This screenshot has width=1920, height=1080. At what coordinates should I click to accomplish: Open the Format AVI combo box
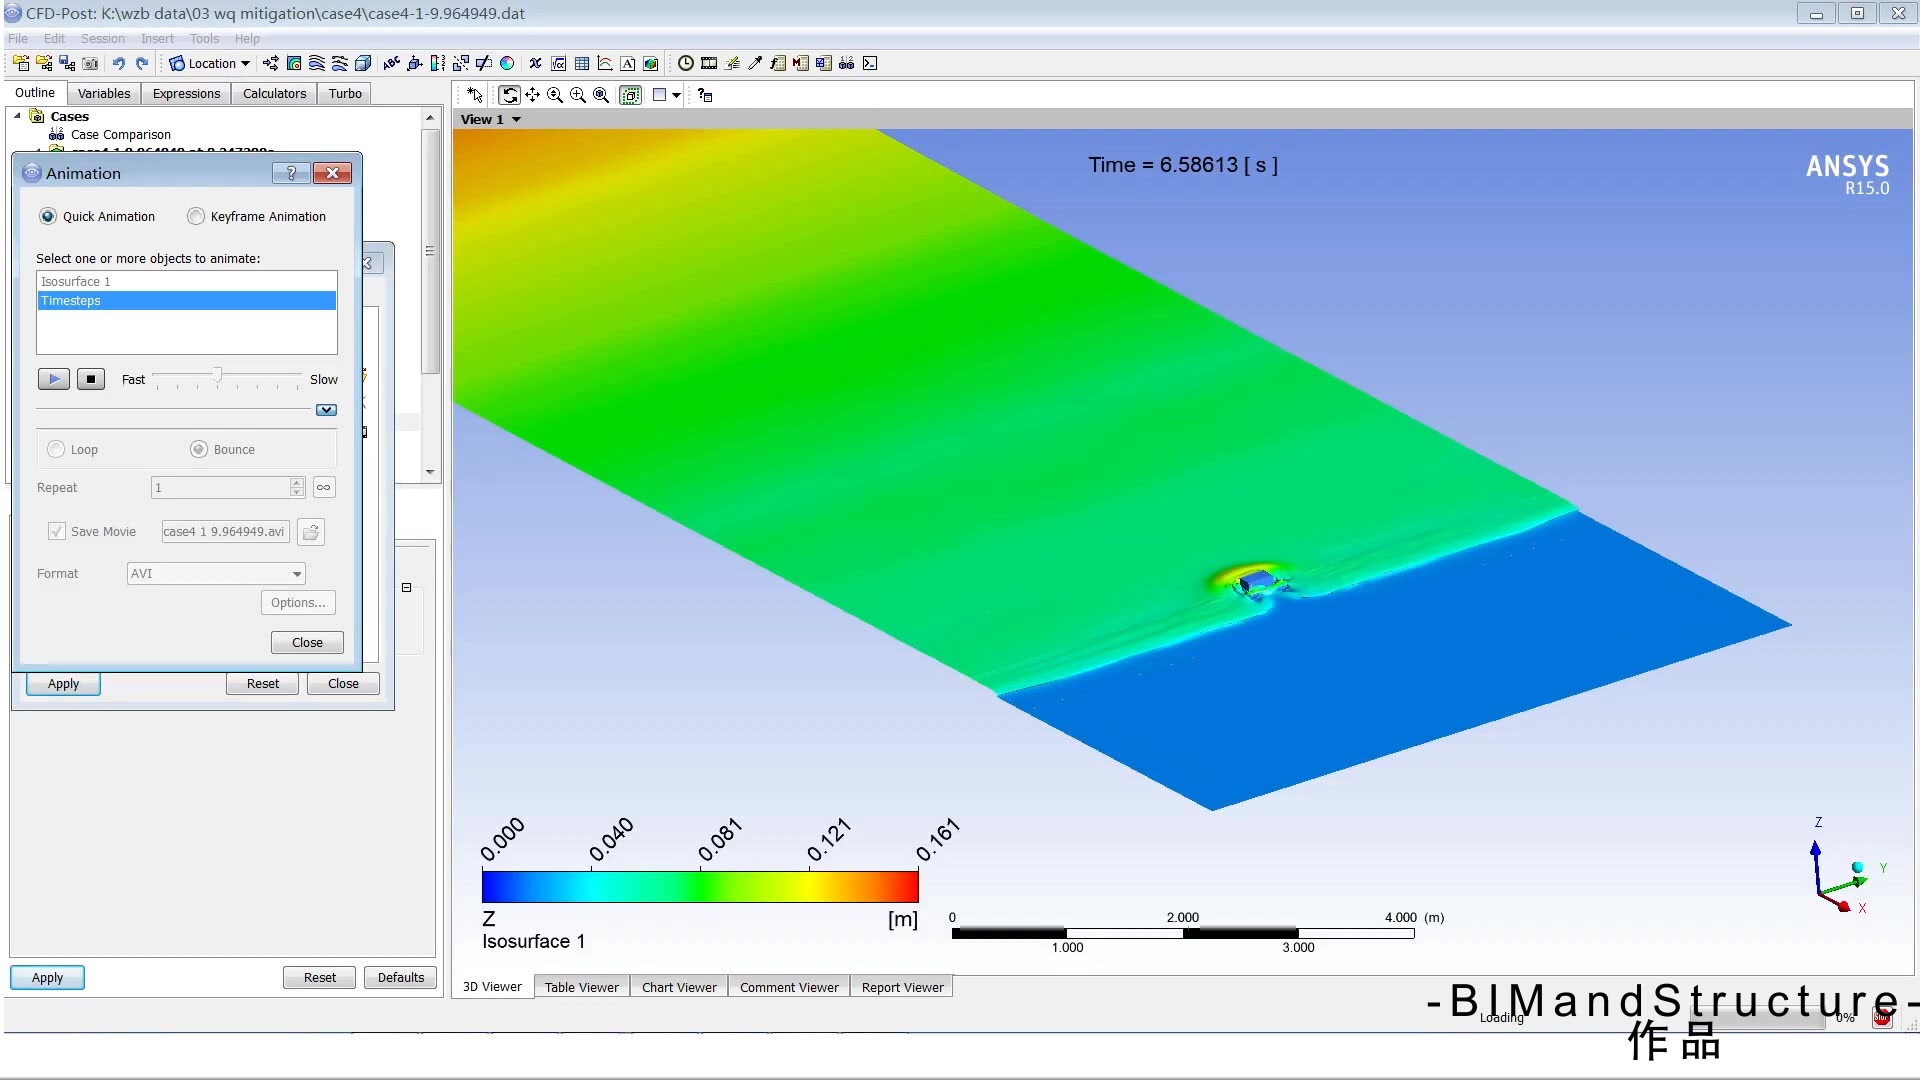pyautogui.click(x=216, y=573)
